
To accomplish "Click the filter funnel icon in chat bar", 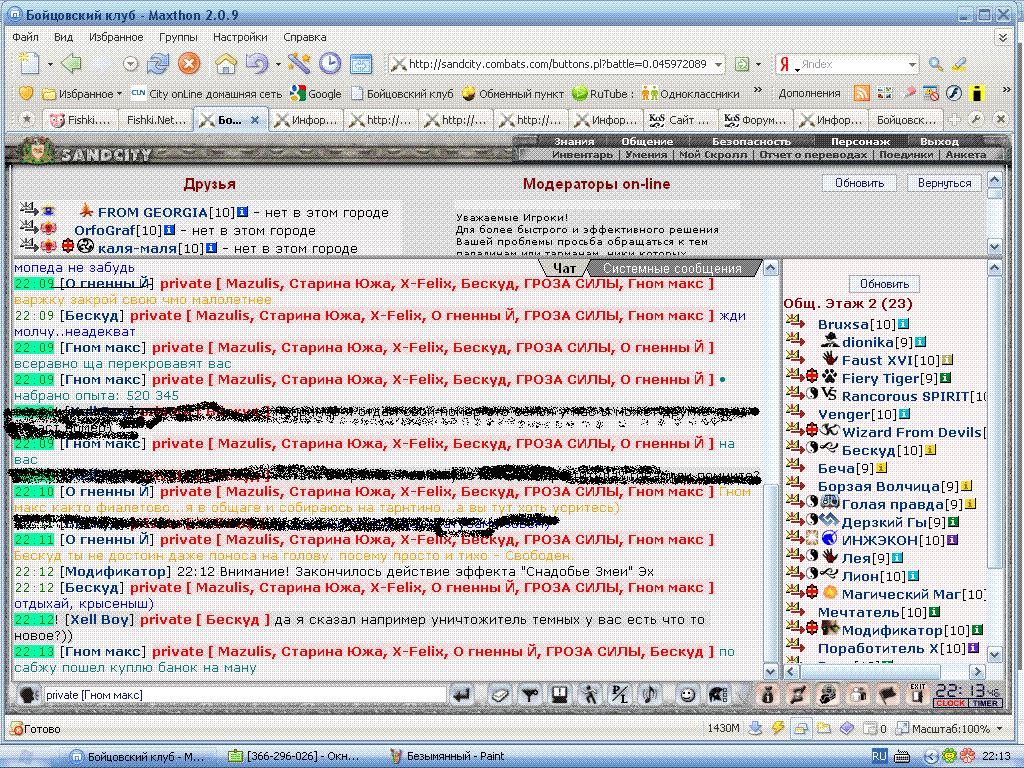I will pyautogui.click(x=530, y=695).
